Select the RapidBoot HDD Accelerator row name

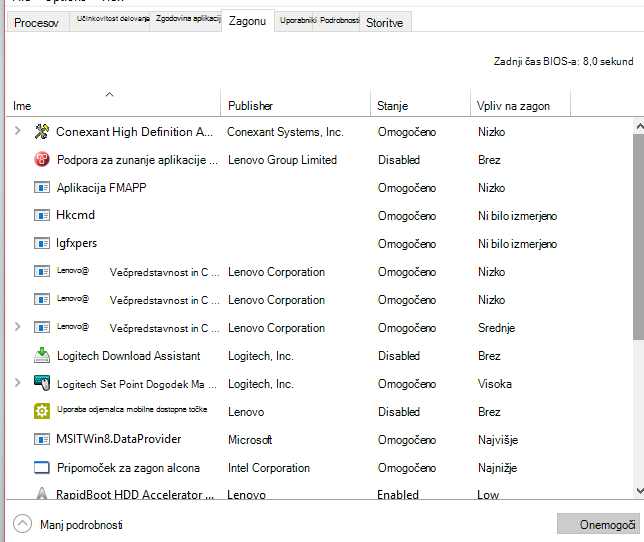point(135,494)
